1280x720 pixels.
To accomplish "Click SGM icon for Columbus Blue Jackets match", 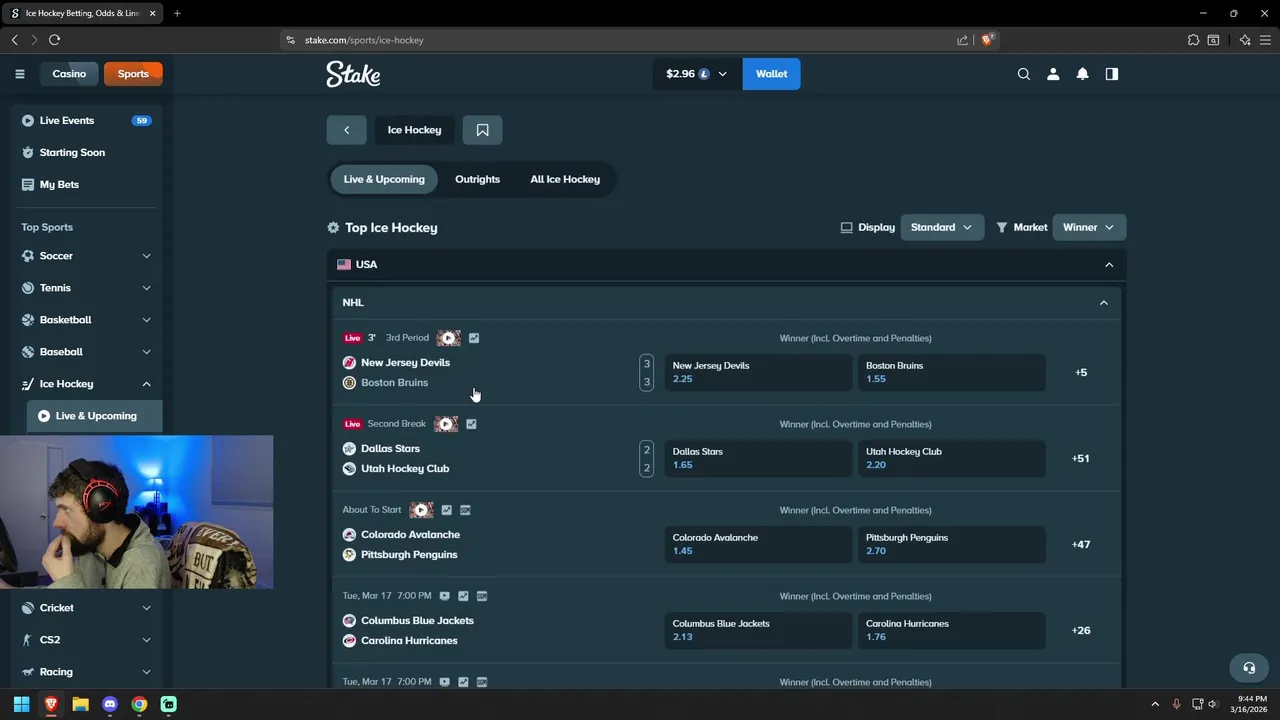I will click(482, 596).
